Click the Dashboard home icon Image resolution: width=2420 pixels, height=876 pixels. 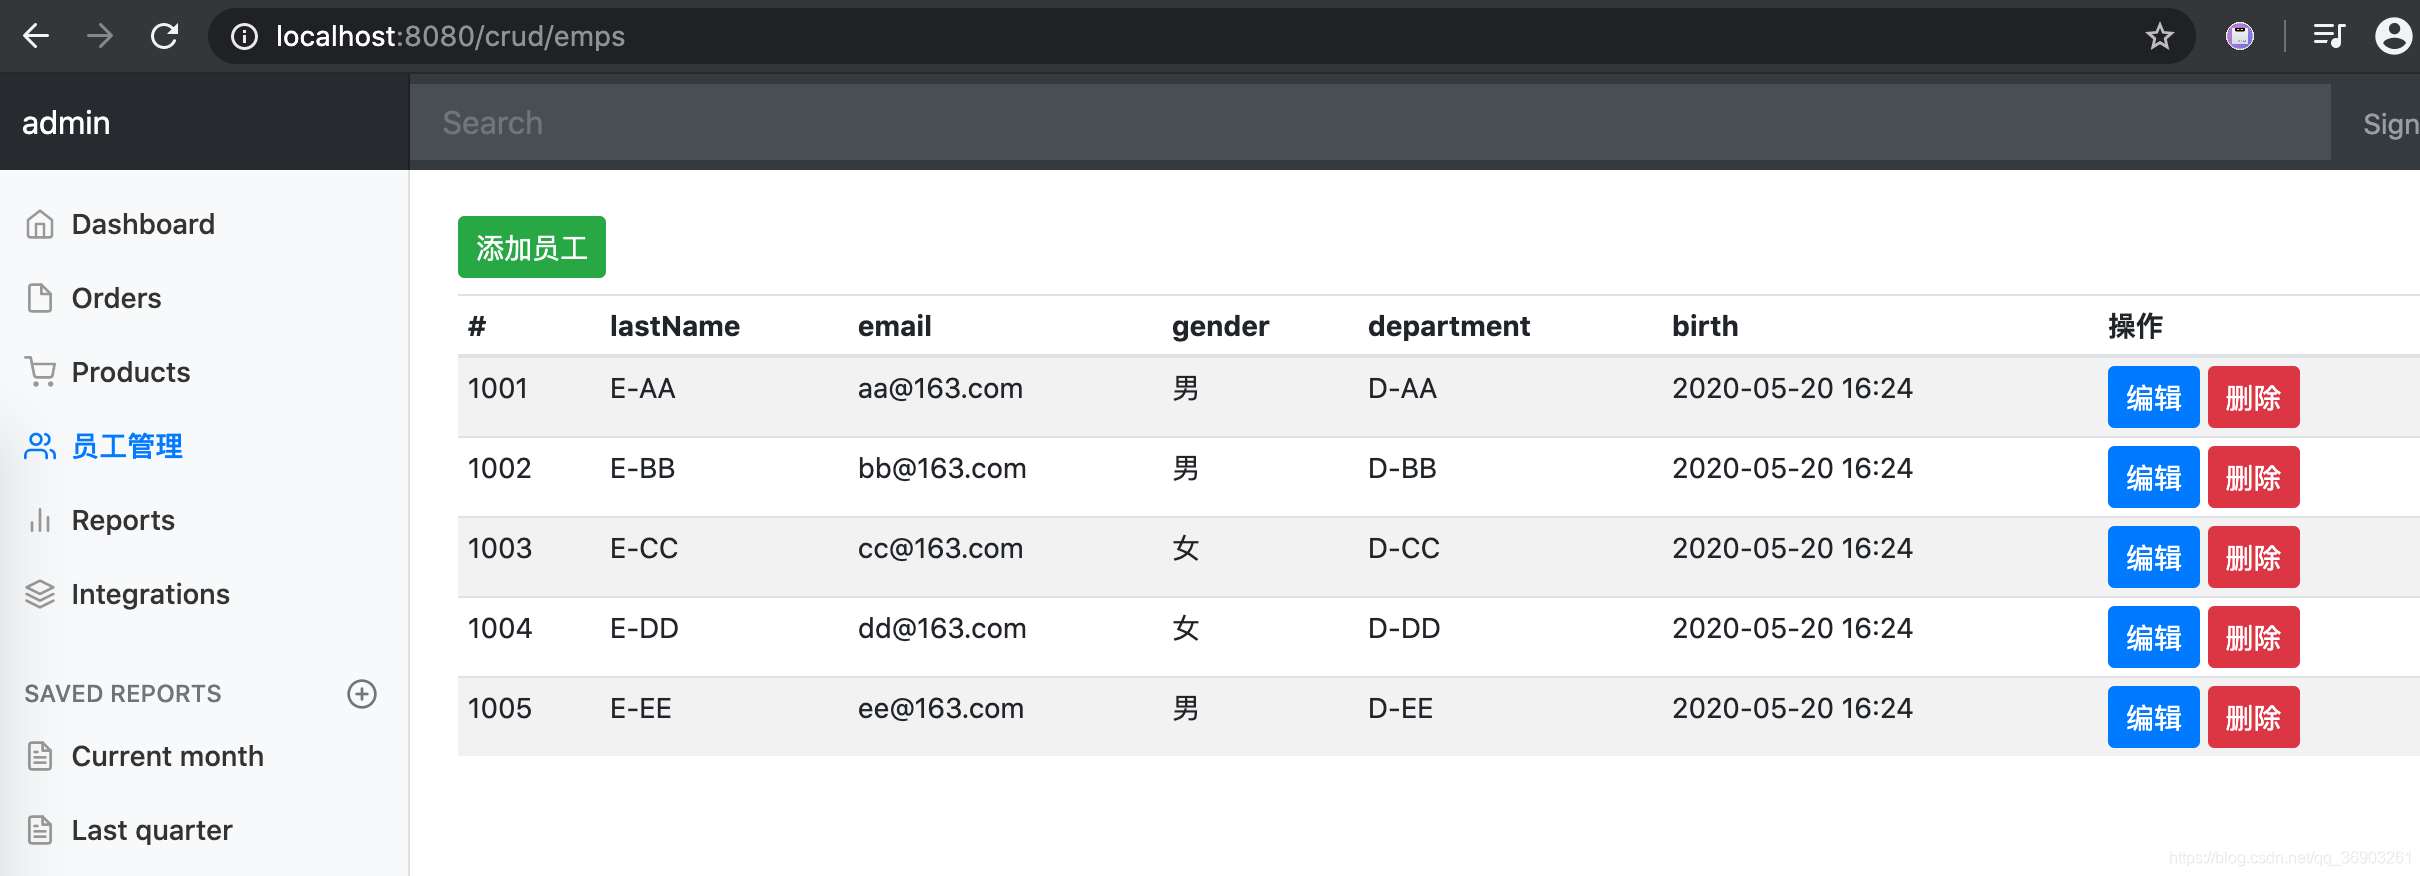click(40, 224)
